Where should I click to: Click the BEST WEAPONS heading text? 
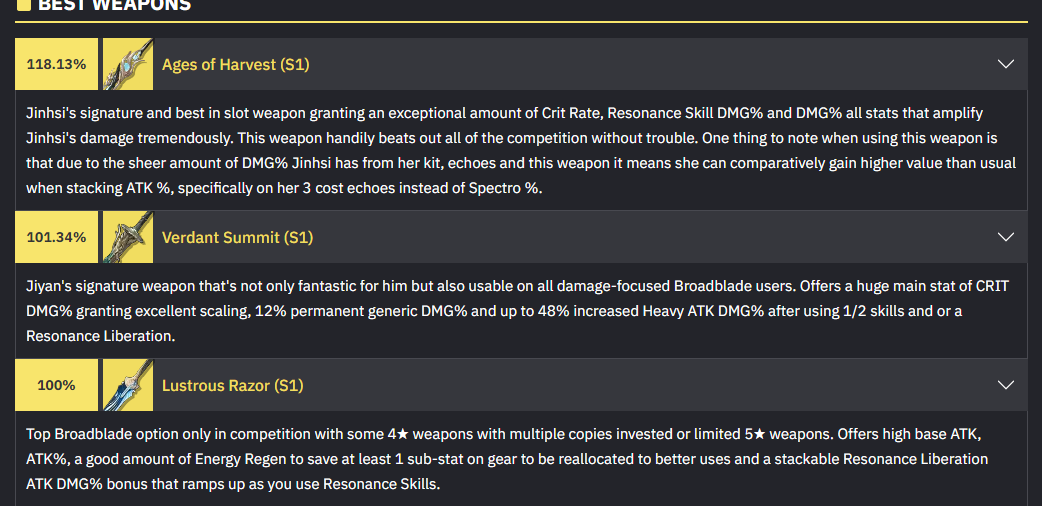coord(114,5)
